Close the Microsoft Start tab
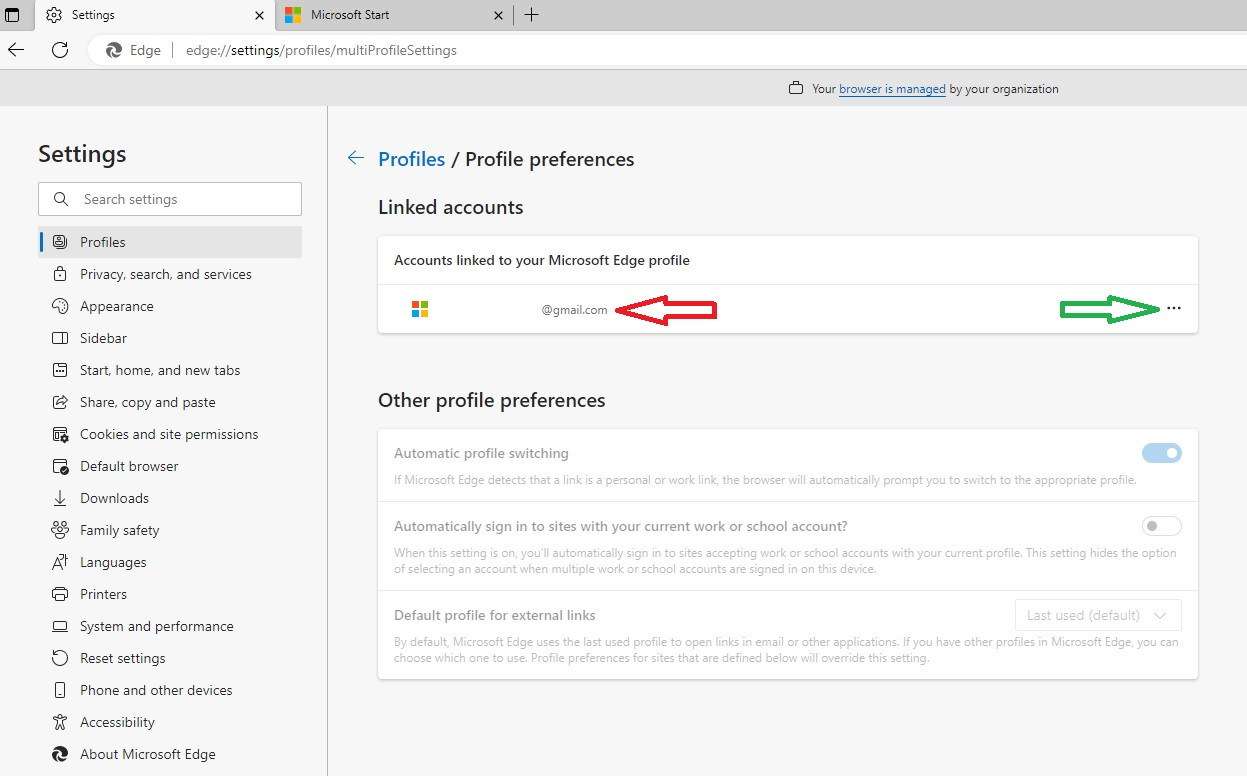Screen dimensions: 1247x776 499,15
